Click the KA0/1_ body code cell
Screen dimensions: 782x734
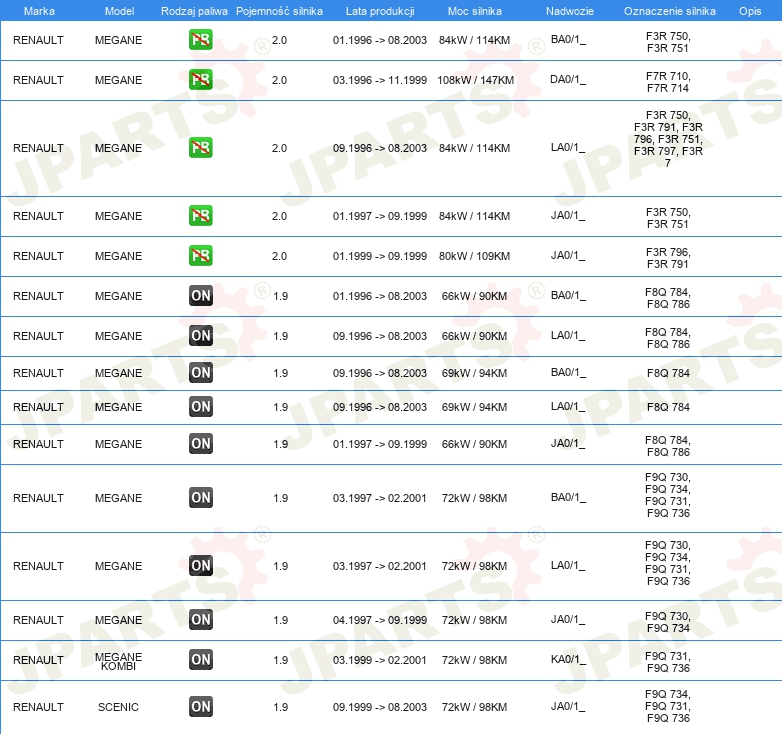click(x=568, y=660)
